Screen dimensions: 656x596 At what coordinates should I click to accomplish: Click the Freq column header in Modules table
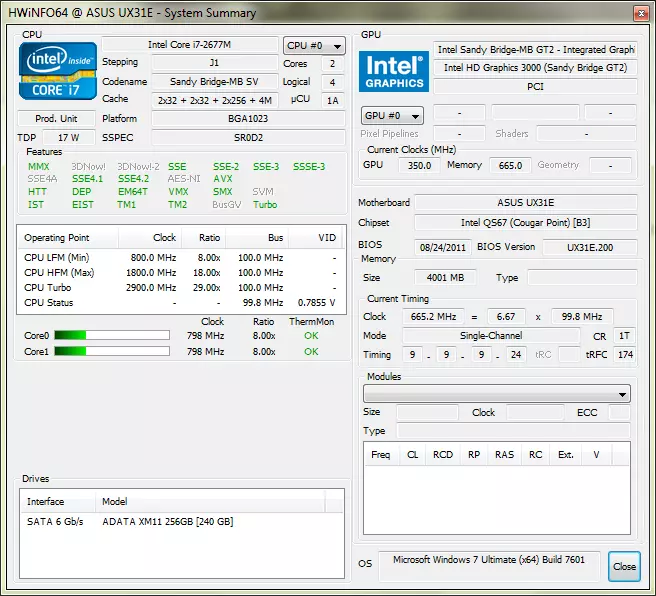[x=380, y=455]
